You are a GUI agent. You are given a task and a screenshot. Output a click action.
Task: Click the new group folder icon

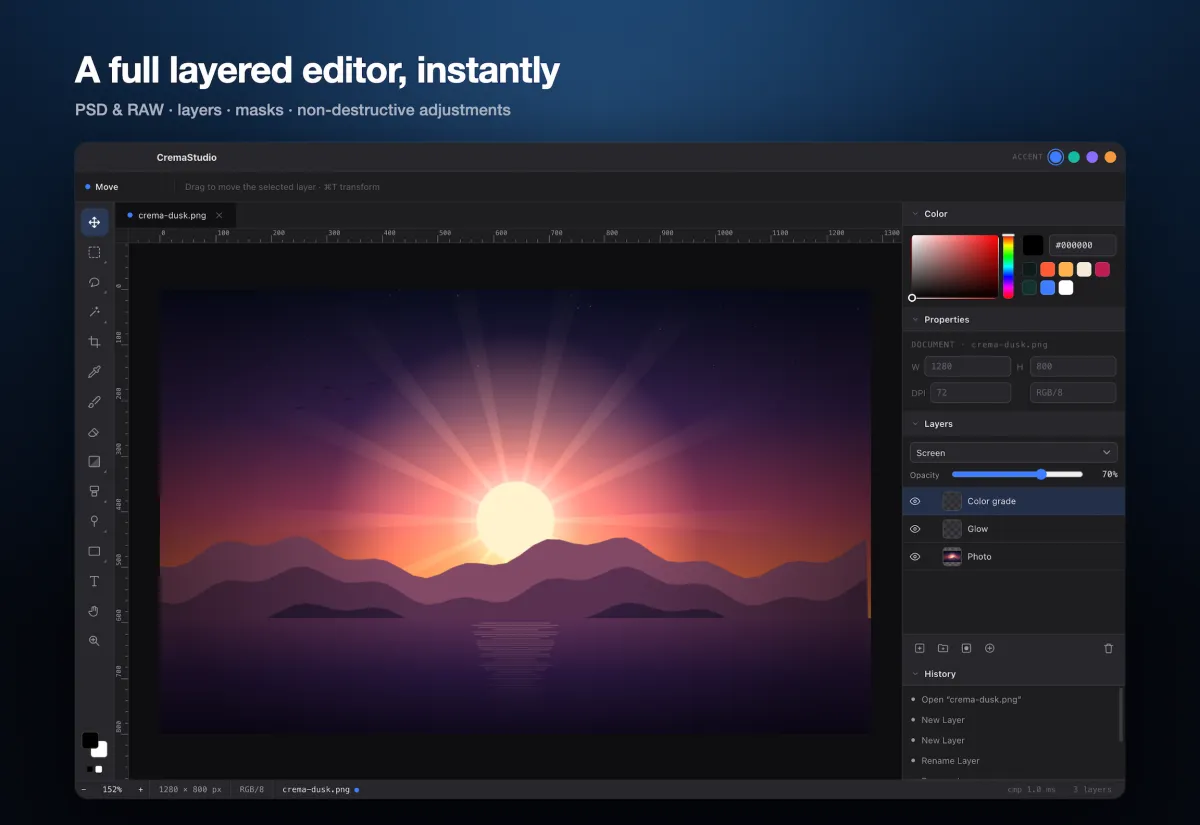943,648
